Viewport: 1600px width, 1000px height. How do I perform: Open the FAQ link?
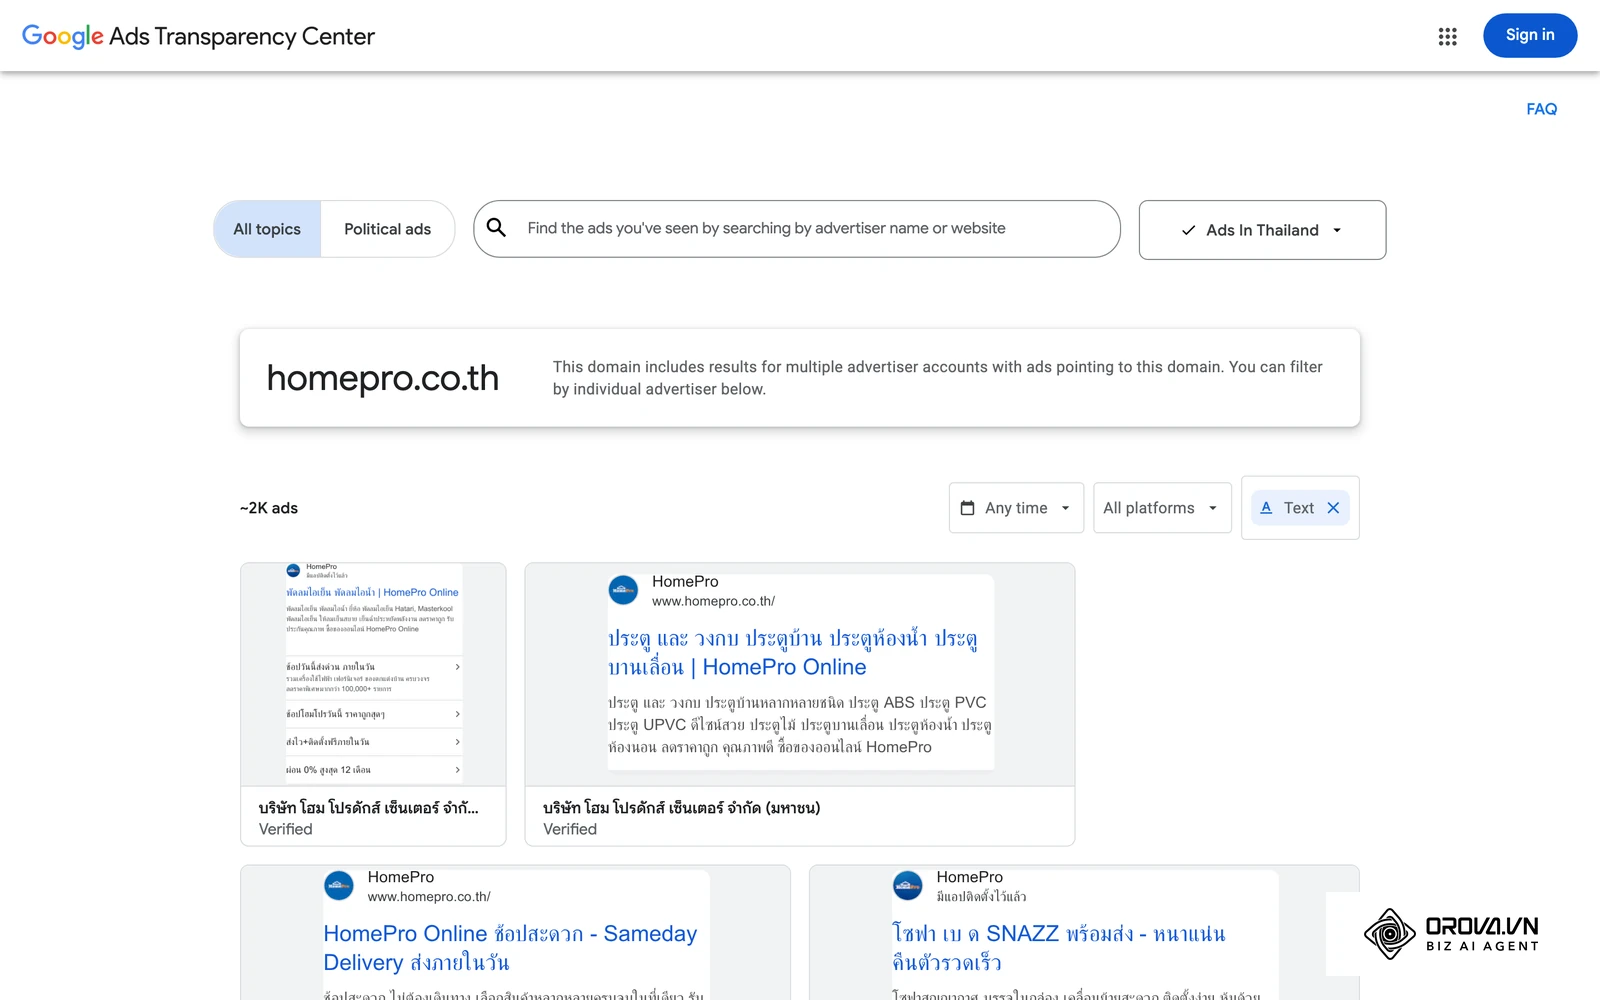point(1541,109)
